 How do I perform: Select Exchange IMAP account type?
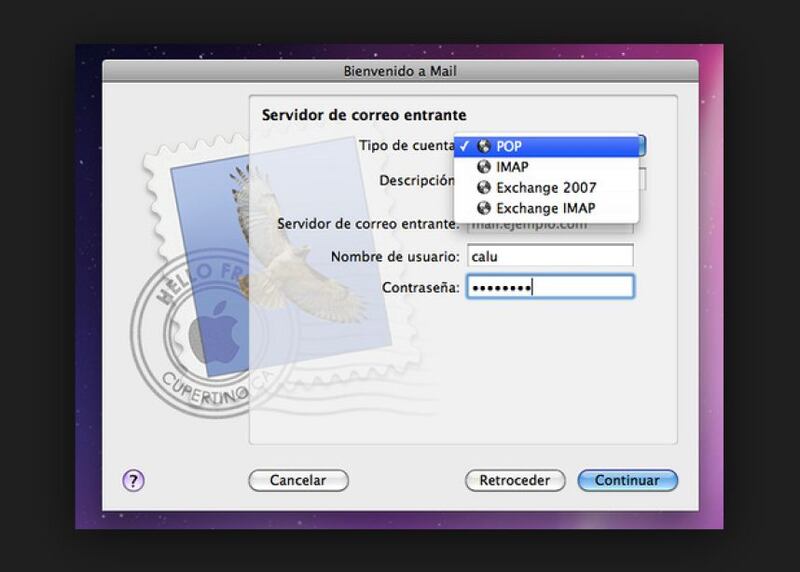(x=546, y=208)
